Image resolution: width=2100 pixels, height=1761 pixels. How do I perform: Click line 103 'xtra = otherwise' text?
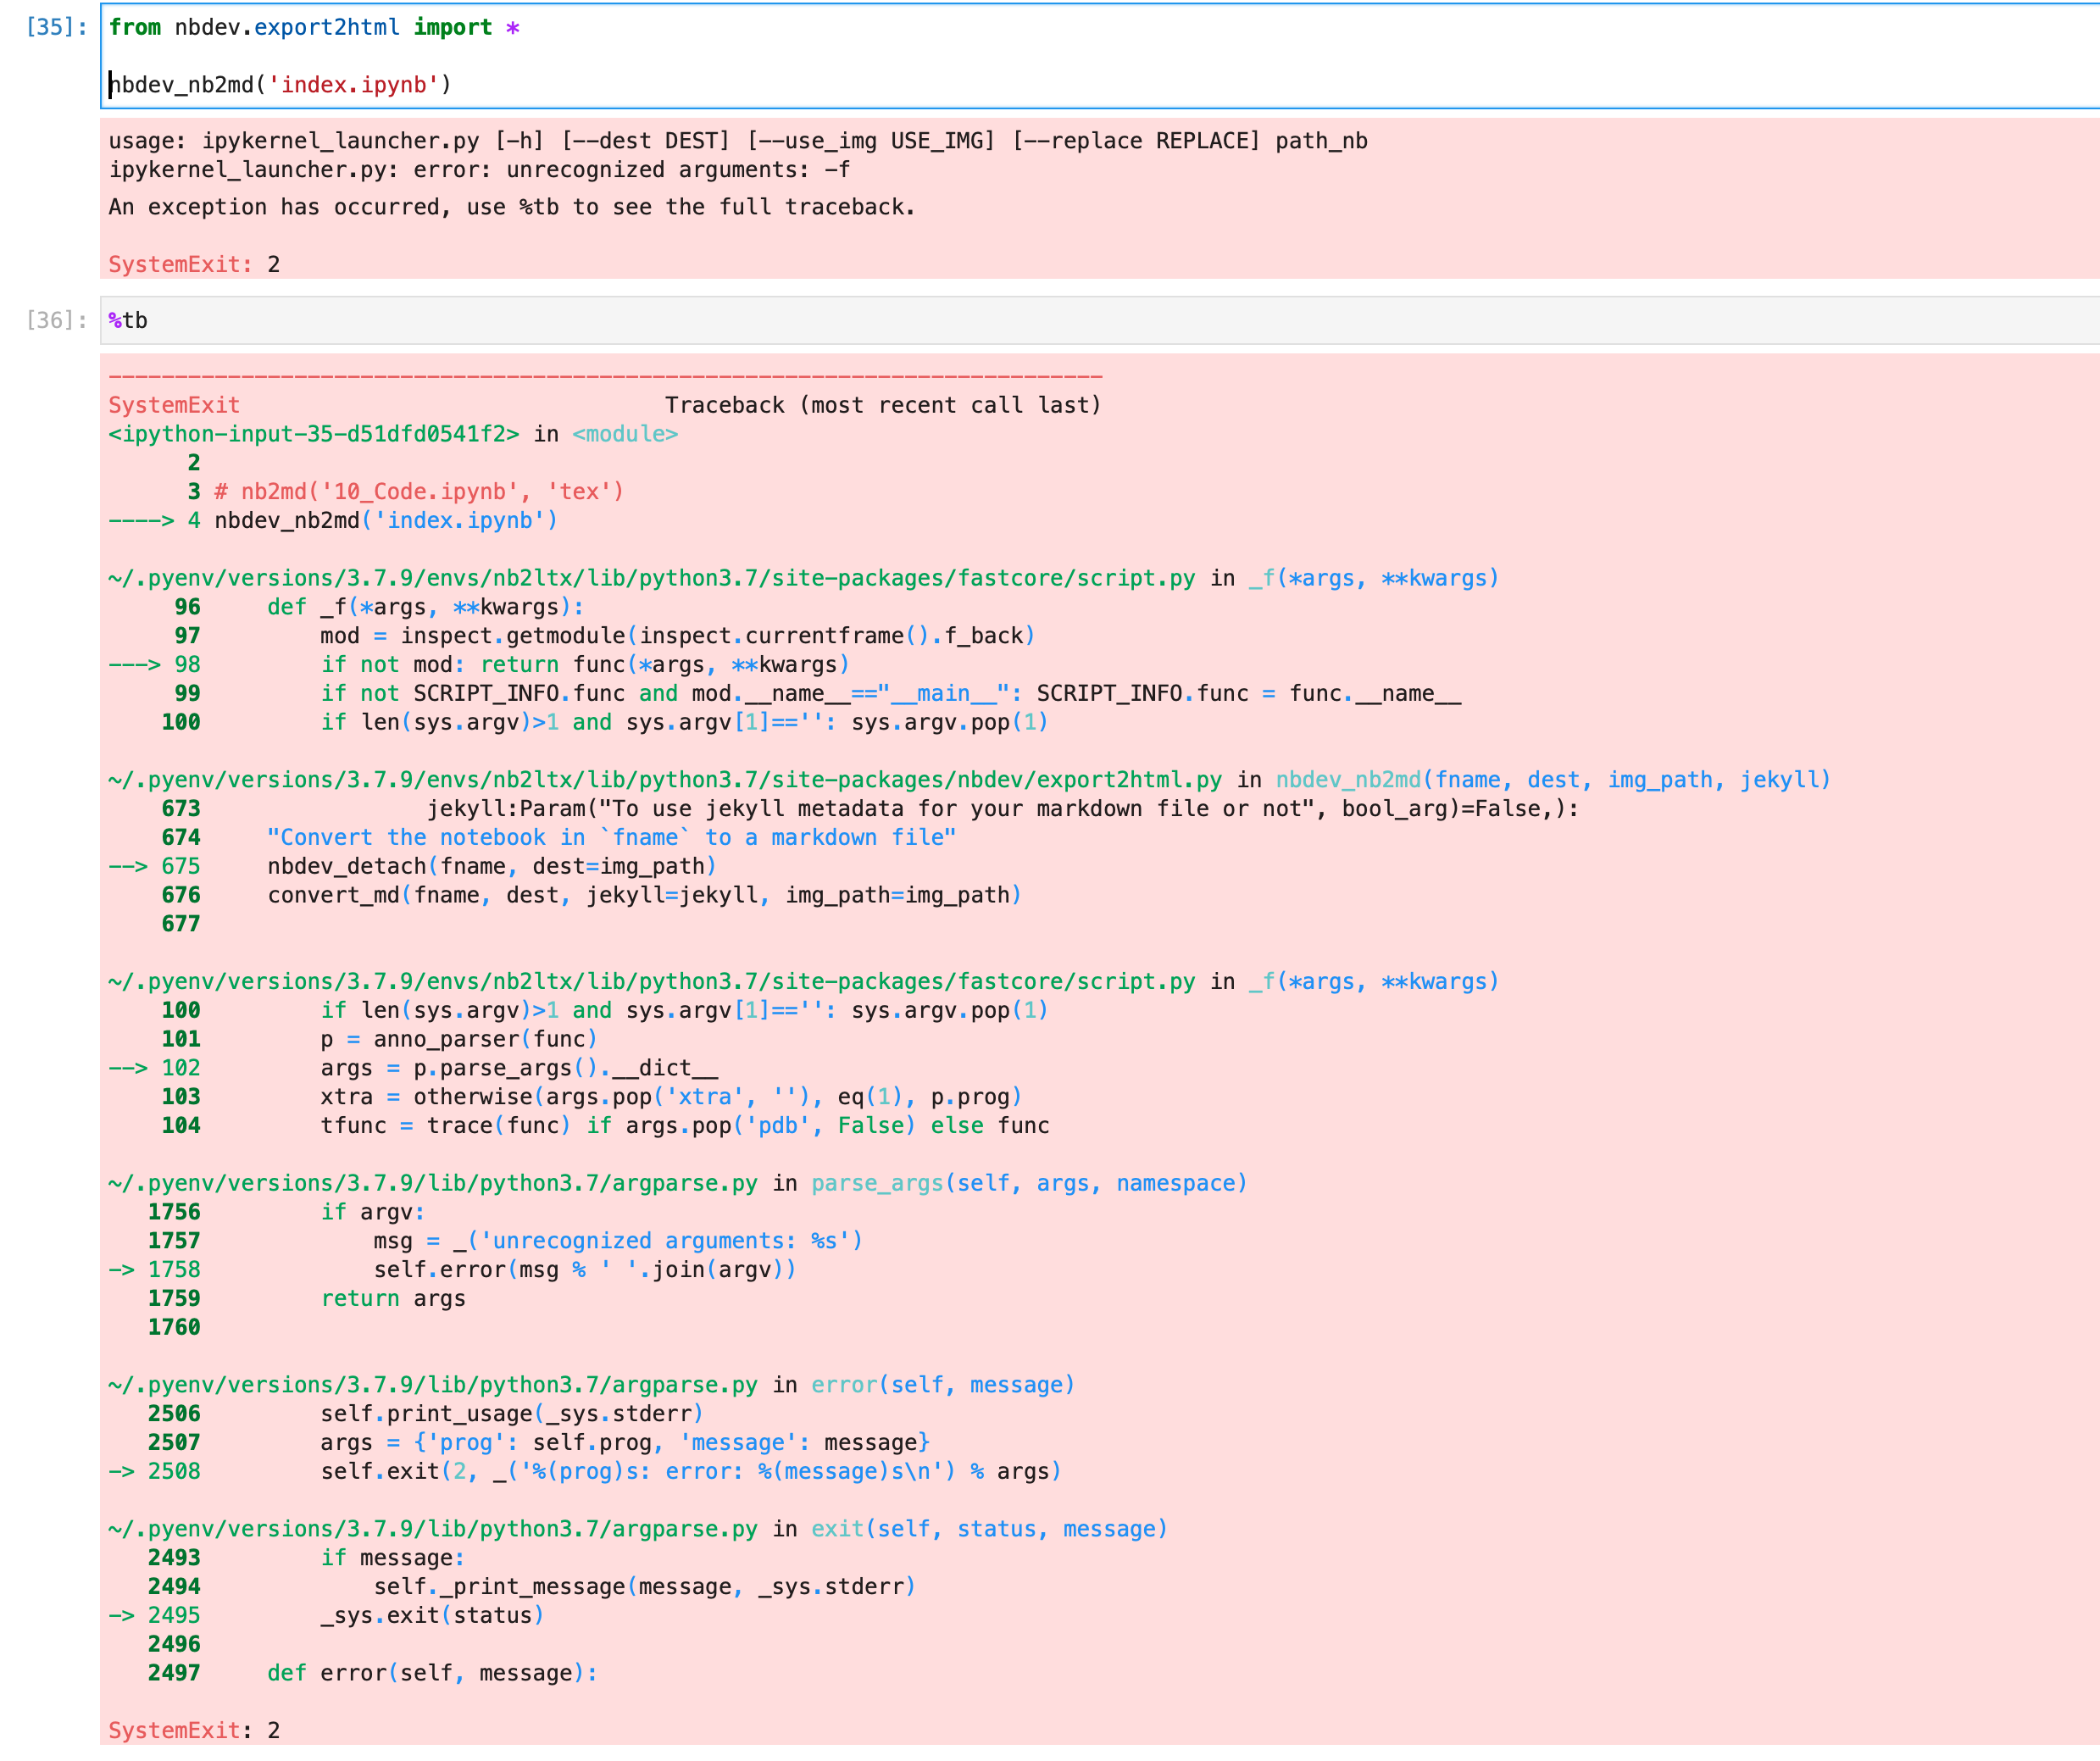[x=671, y=1098]
